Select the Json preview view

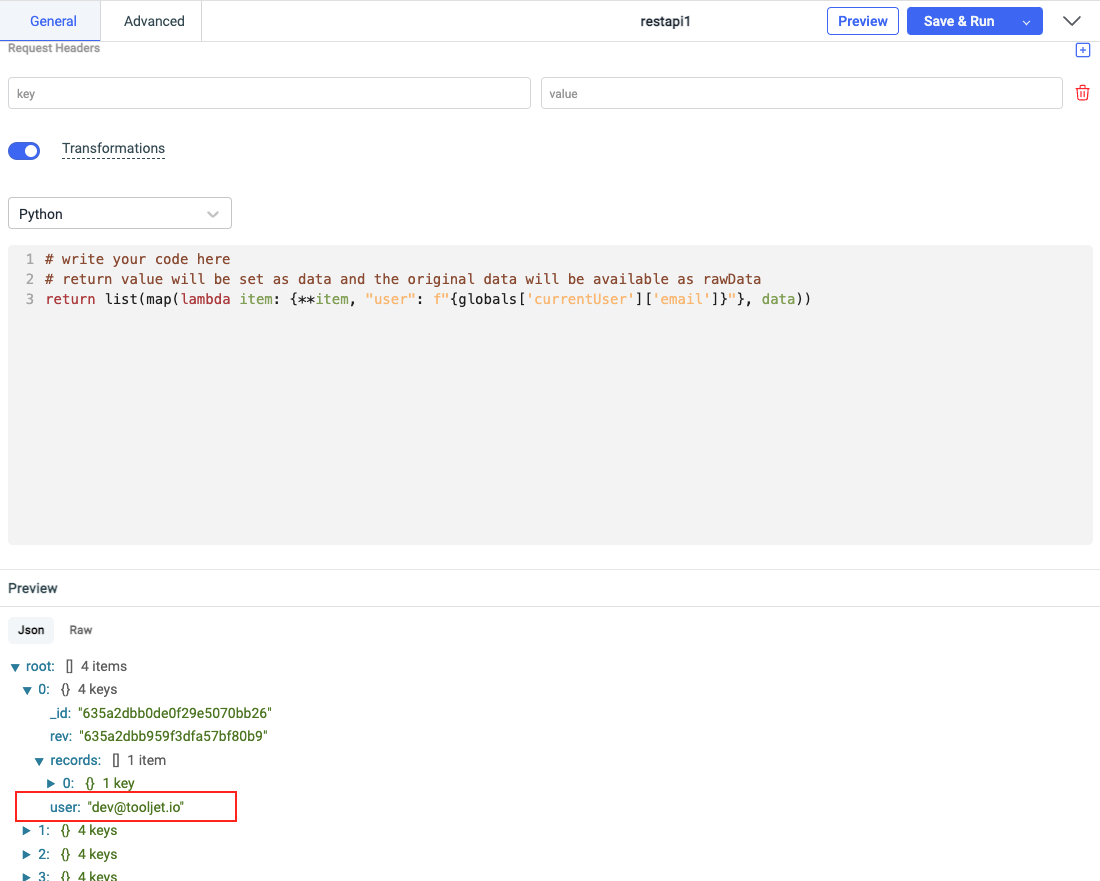31,630
